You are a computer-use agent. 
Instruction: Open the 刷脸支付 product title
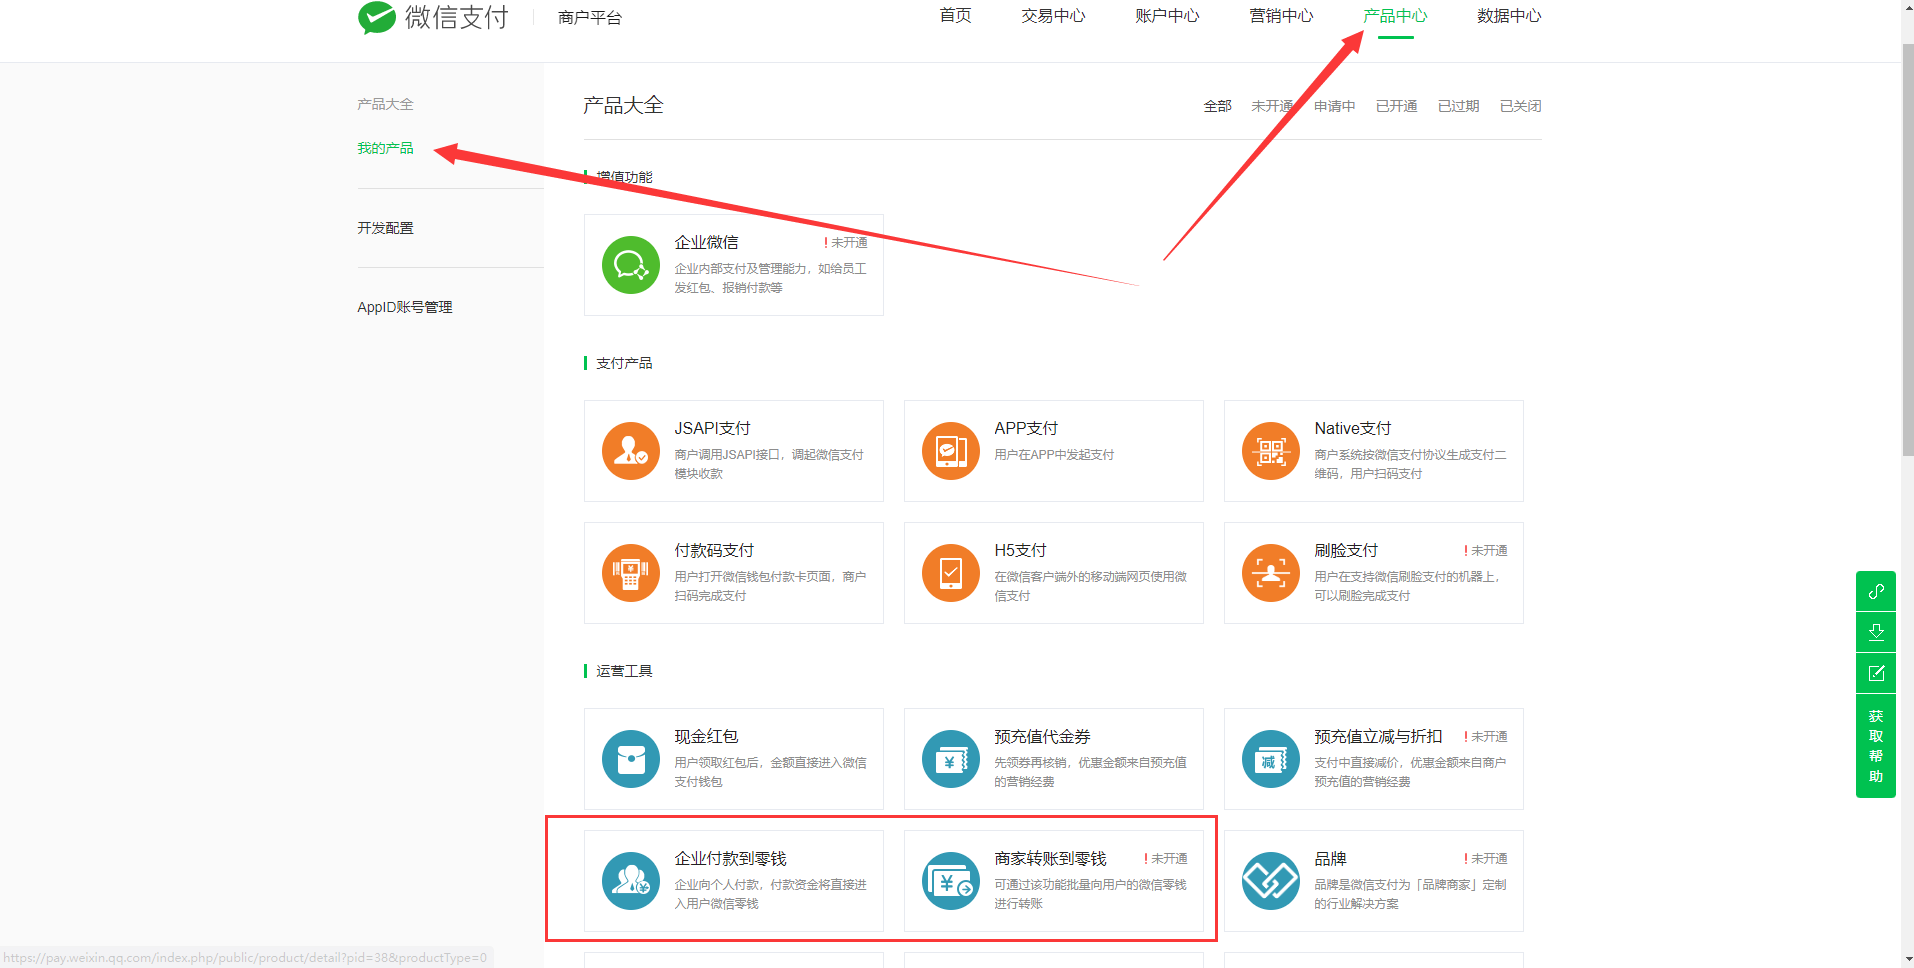coord(1346,550)
